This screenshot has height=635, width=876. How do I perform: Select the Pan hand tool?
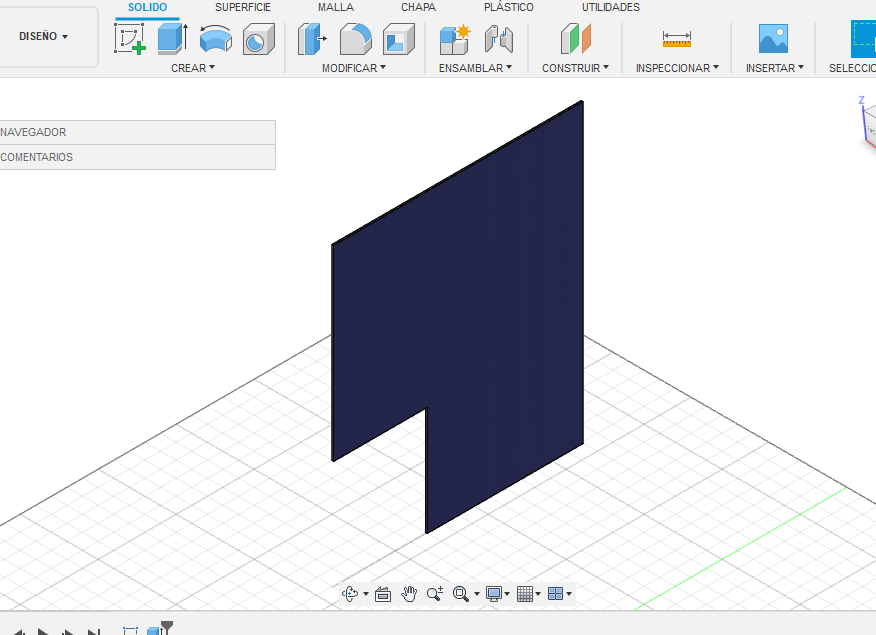[x=409, y=594]
